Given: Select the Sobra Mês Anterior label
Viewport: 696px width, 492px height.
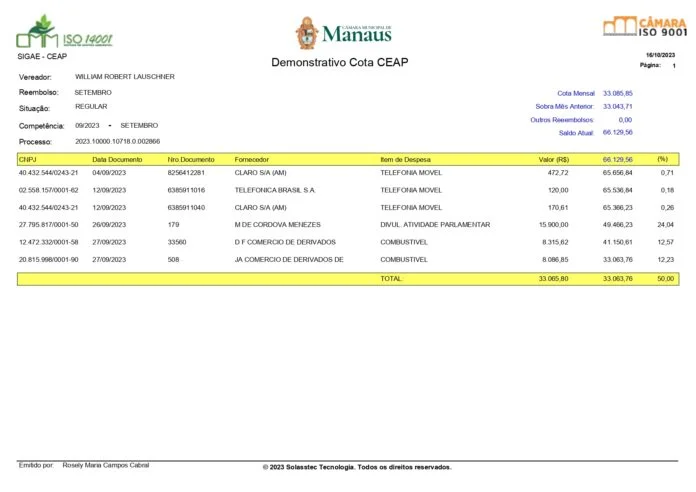Looking at the screenshot, I should (565, 106).
